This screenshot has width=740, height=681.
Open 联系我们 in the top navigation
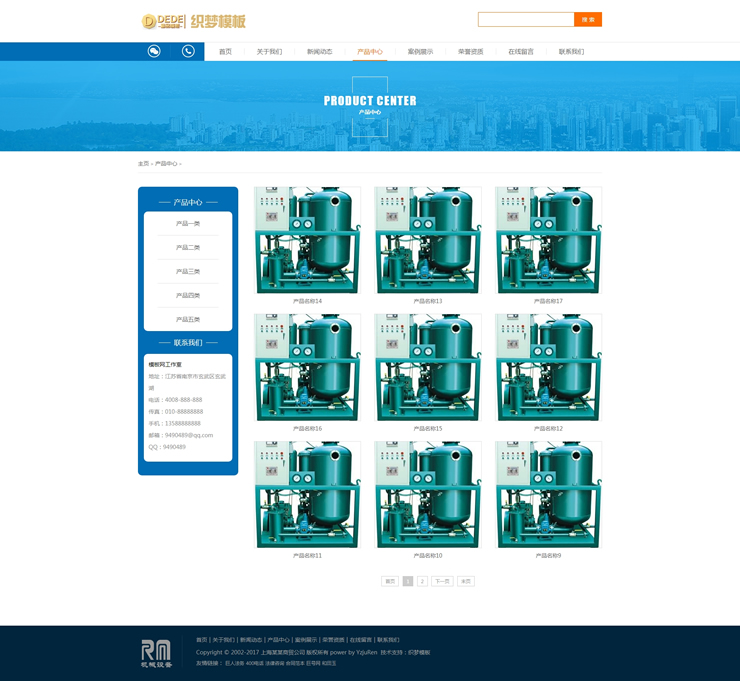point(571,52)
